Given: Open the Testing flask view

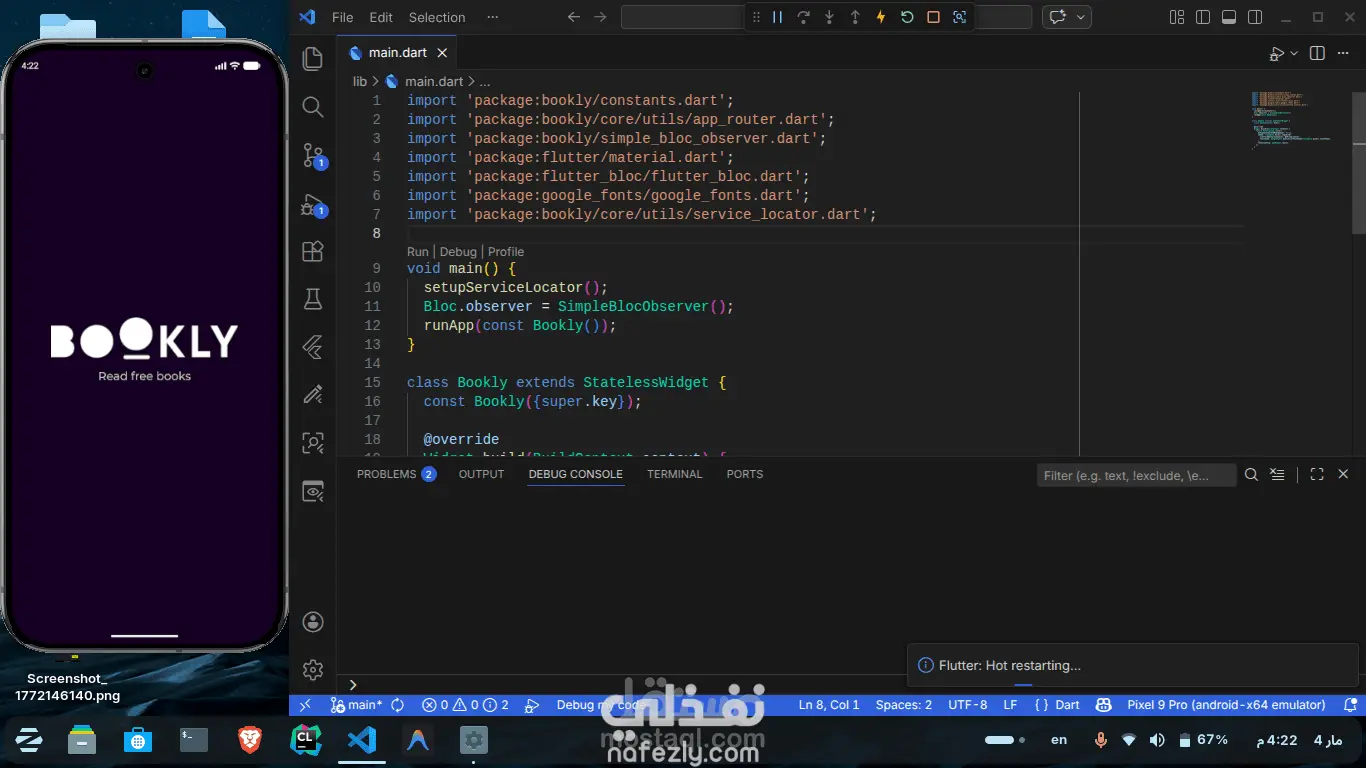Looking at the screenshot, I should coord(313,298).
